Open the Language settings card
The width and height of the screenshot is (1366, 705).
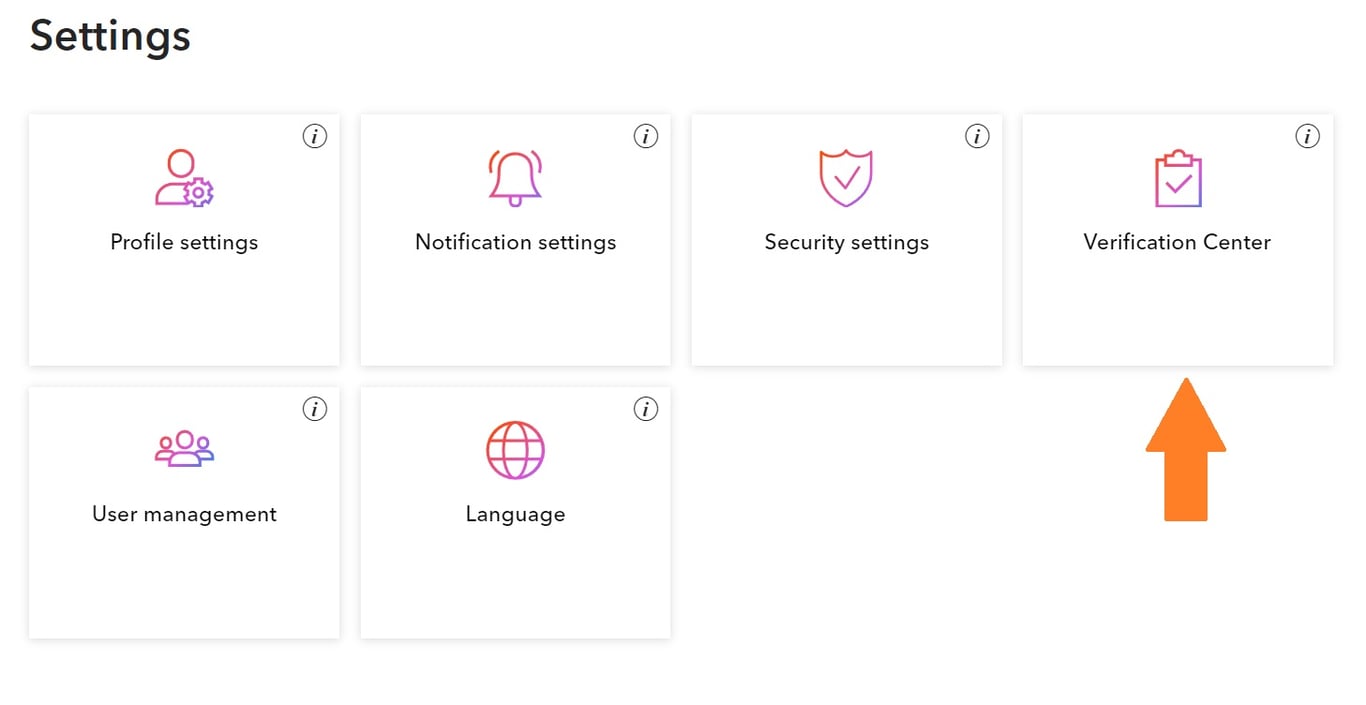coord(515,514)
